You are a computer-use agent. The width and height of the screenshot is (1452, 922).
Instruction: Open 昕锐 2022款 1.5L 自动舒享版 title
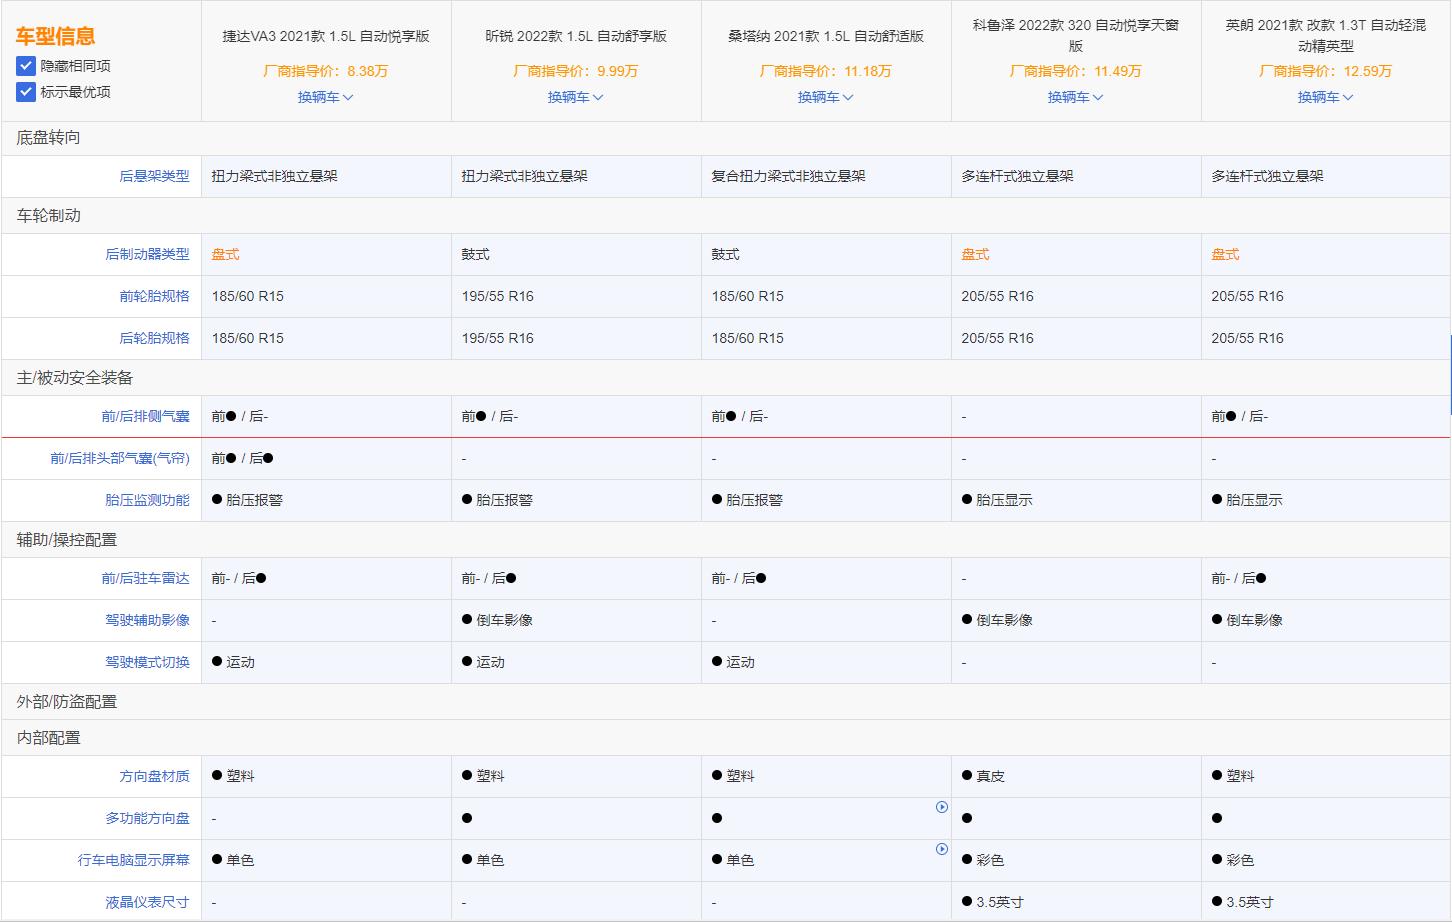[576, 36]
